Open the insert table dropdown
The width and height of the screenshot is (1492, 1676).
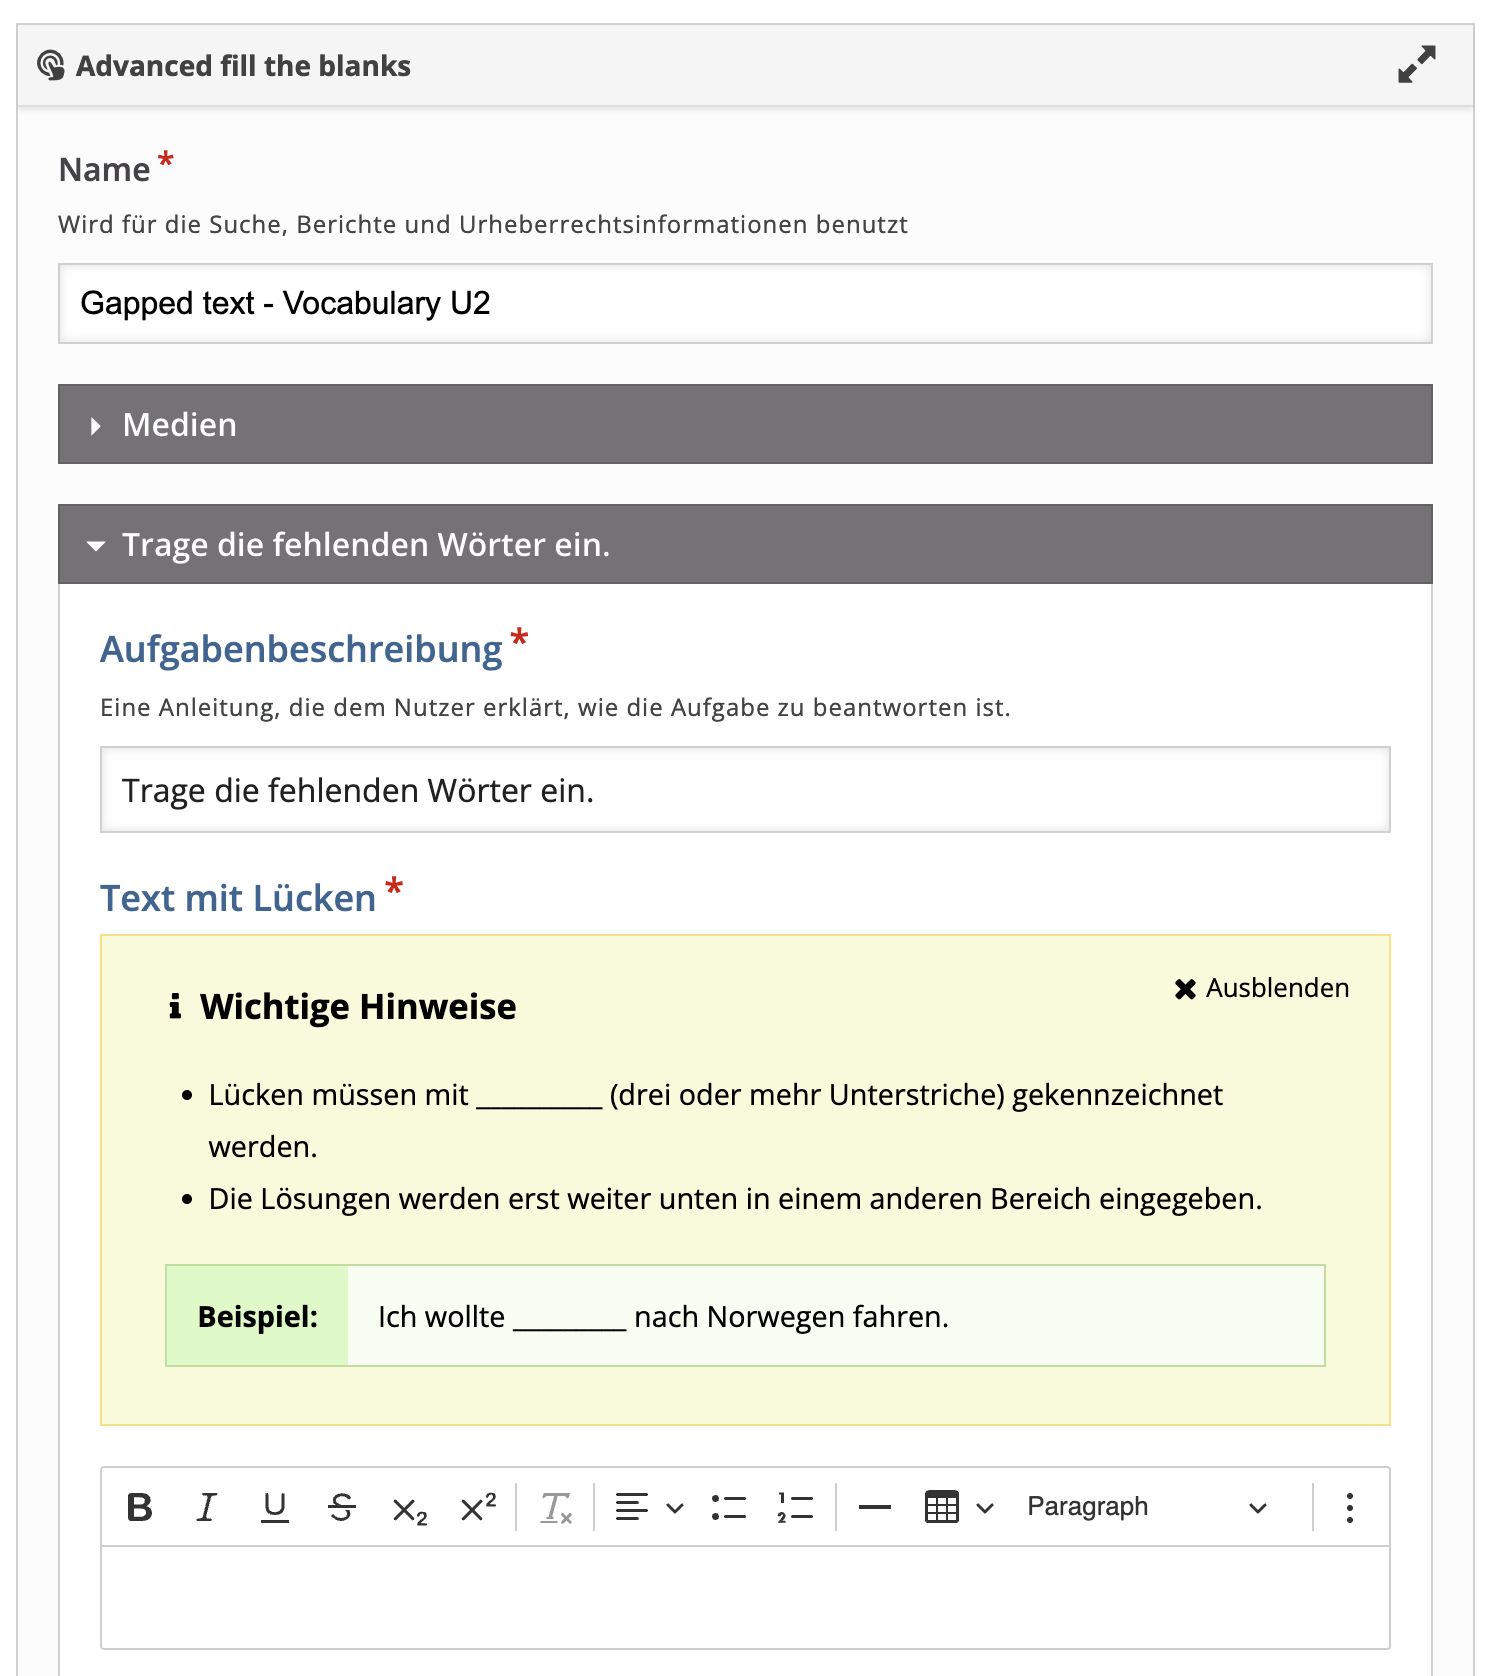pyautogui.click(x=958, y=1507)
